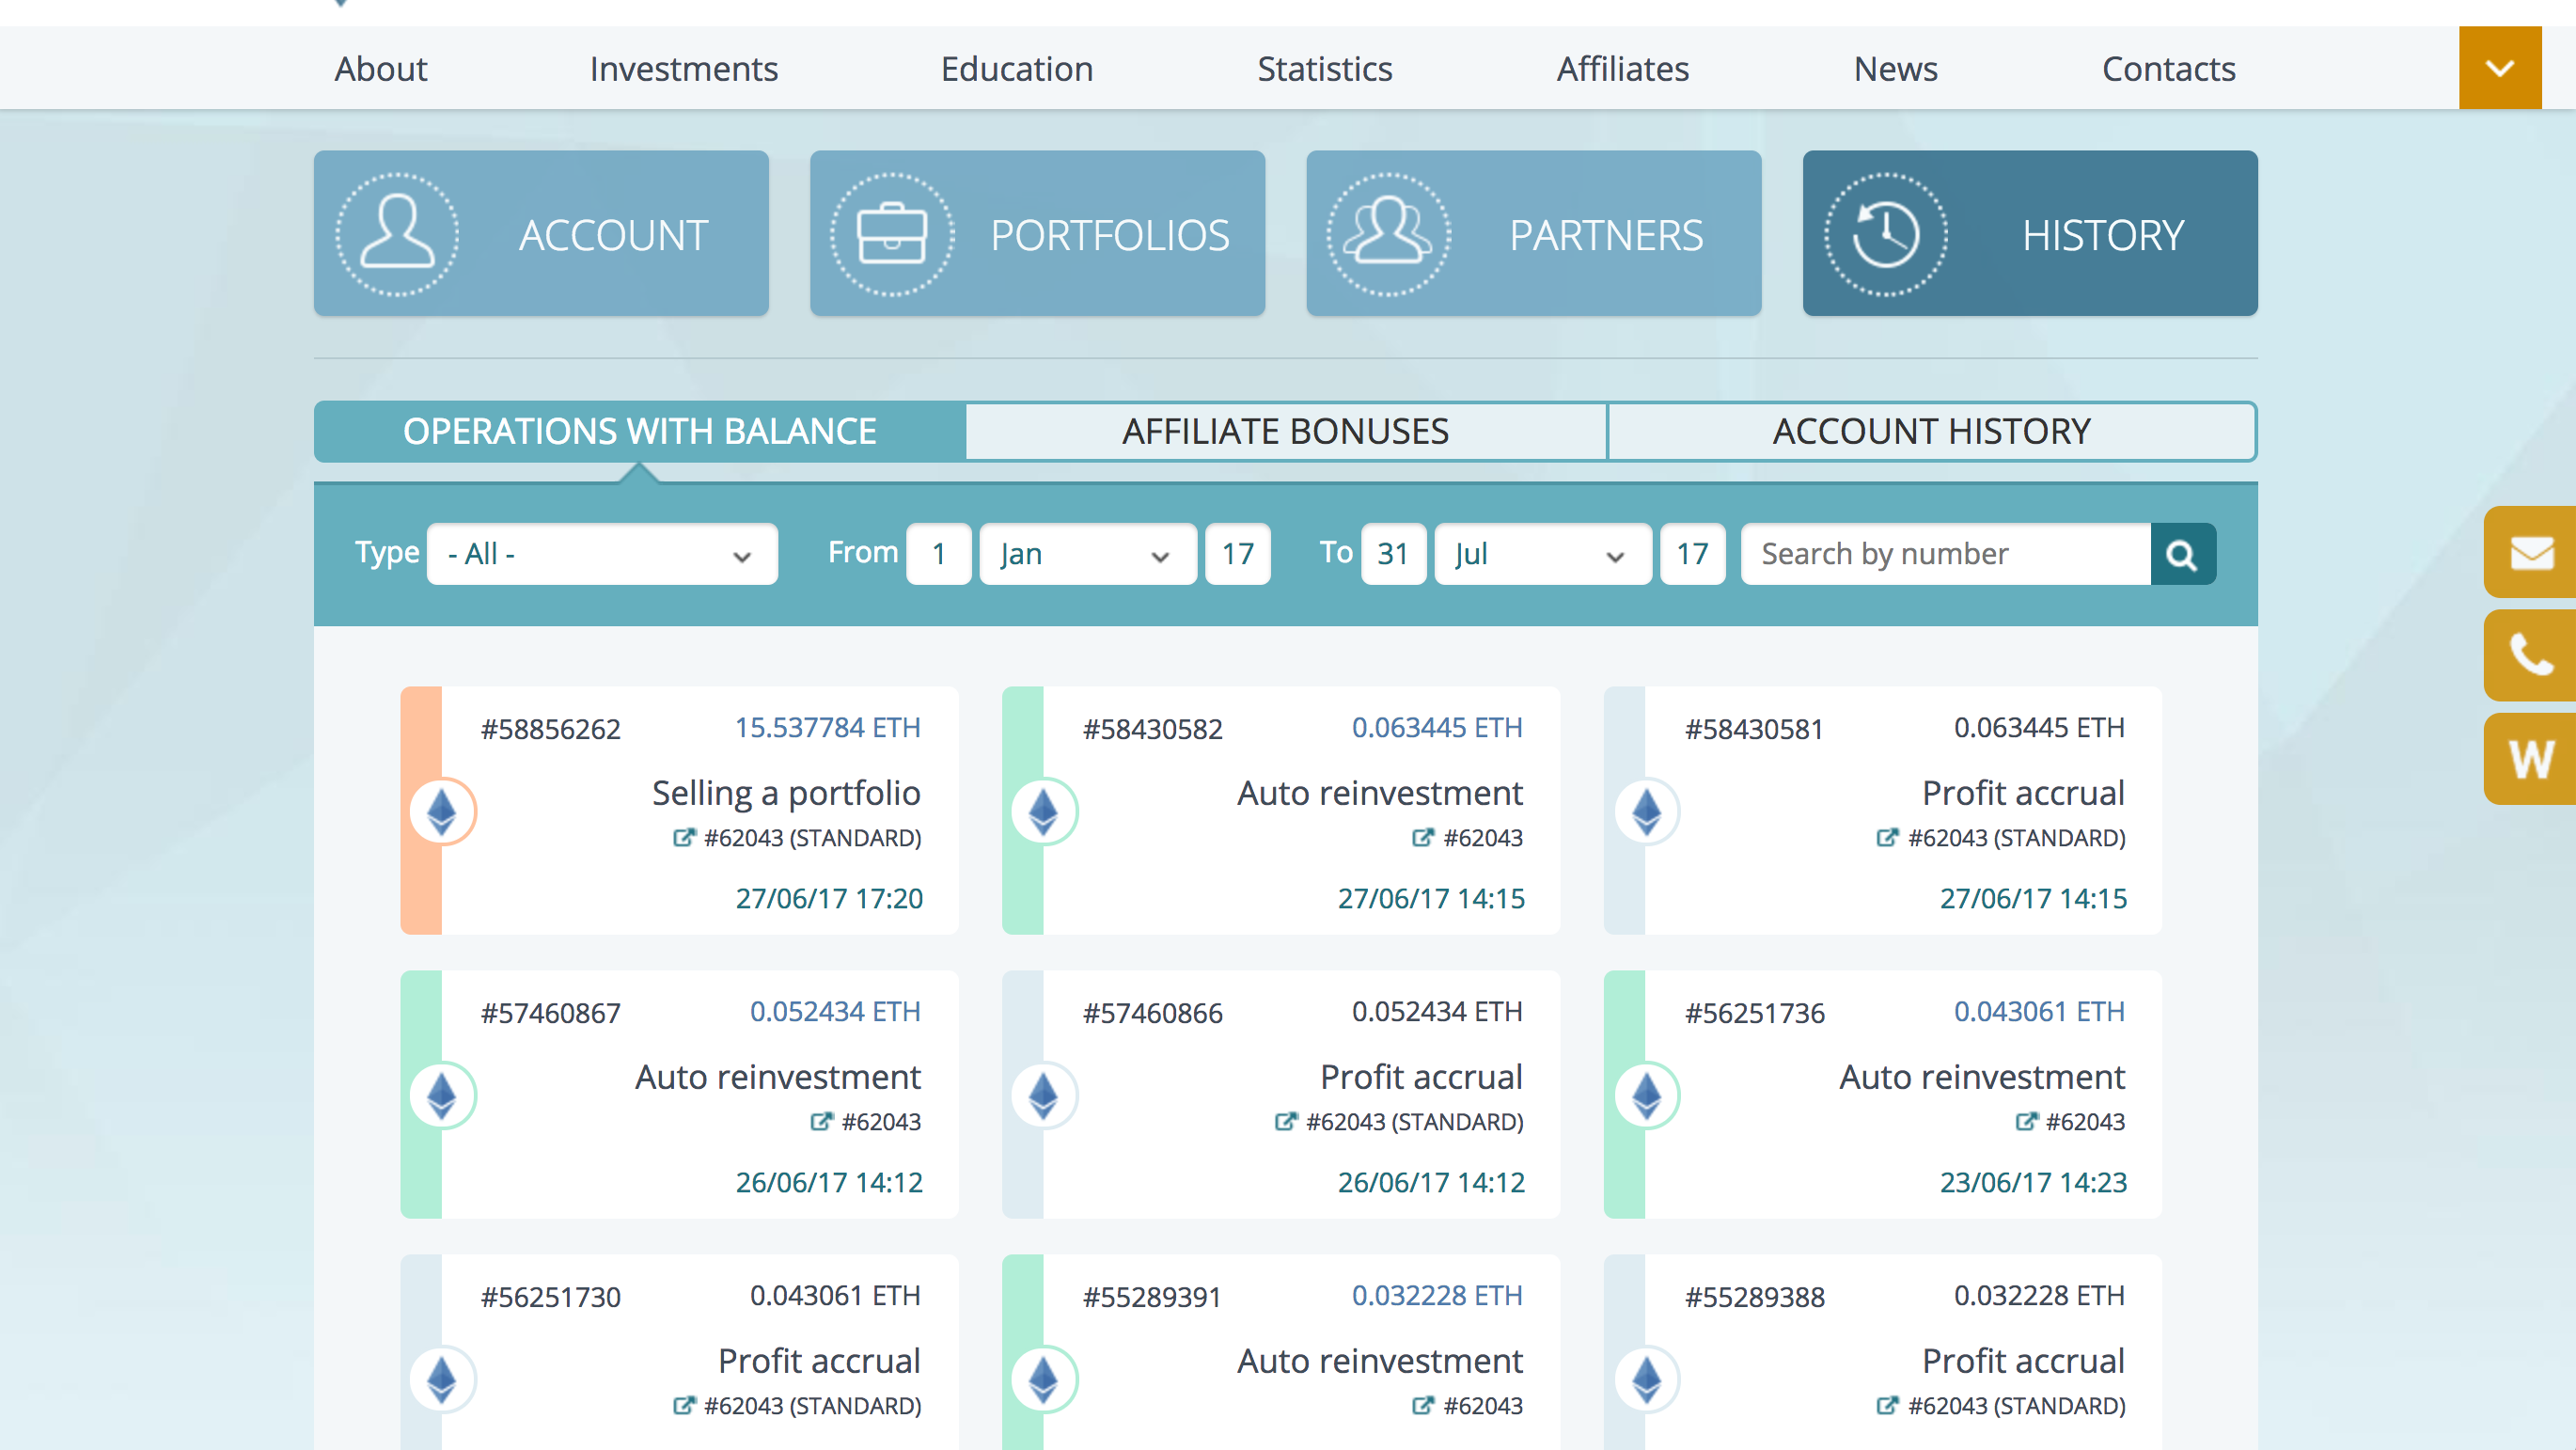Image resolution: width=2576 pixels, height=1450 pixels.
Task: Click the phone call side button
Action: coord(2531,655)
